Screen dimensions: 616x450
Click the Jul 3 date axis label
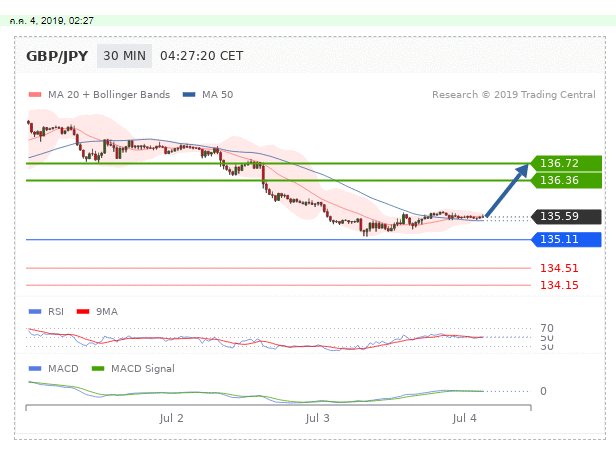click(317, 418)
